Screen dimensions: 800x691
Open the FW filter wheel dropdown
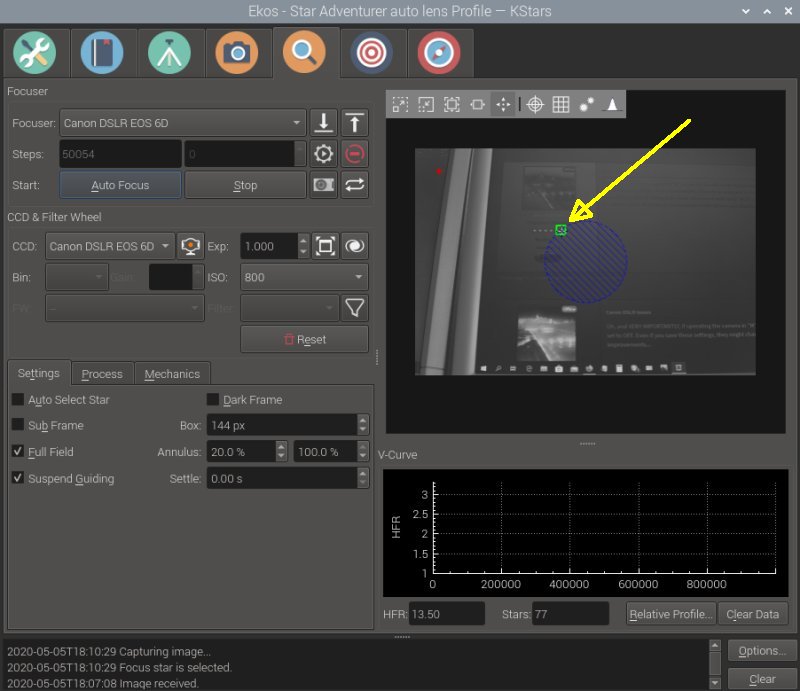(x=124, y=308)
